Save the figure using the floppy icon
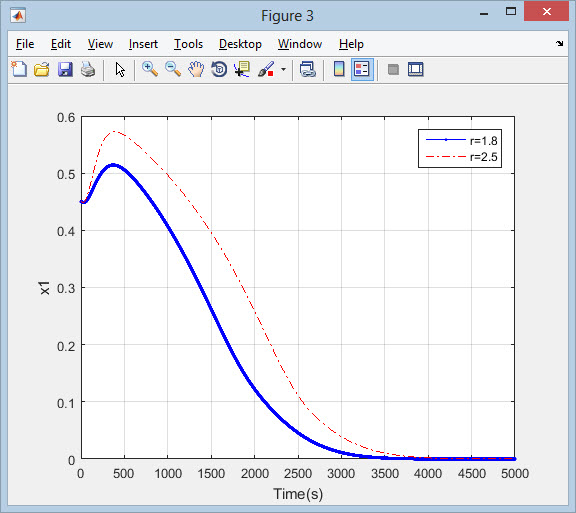The height and width of the screenshot is (513, 576). point(65,69)
